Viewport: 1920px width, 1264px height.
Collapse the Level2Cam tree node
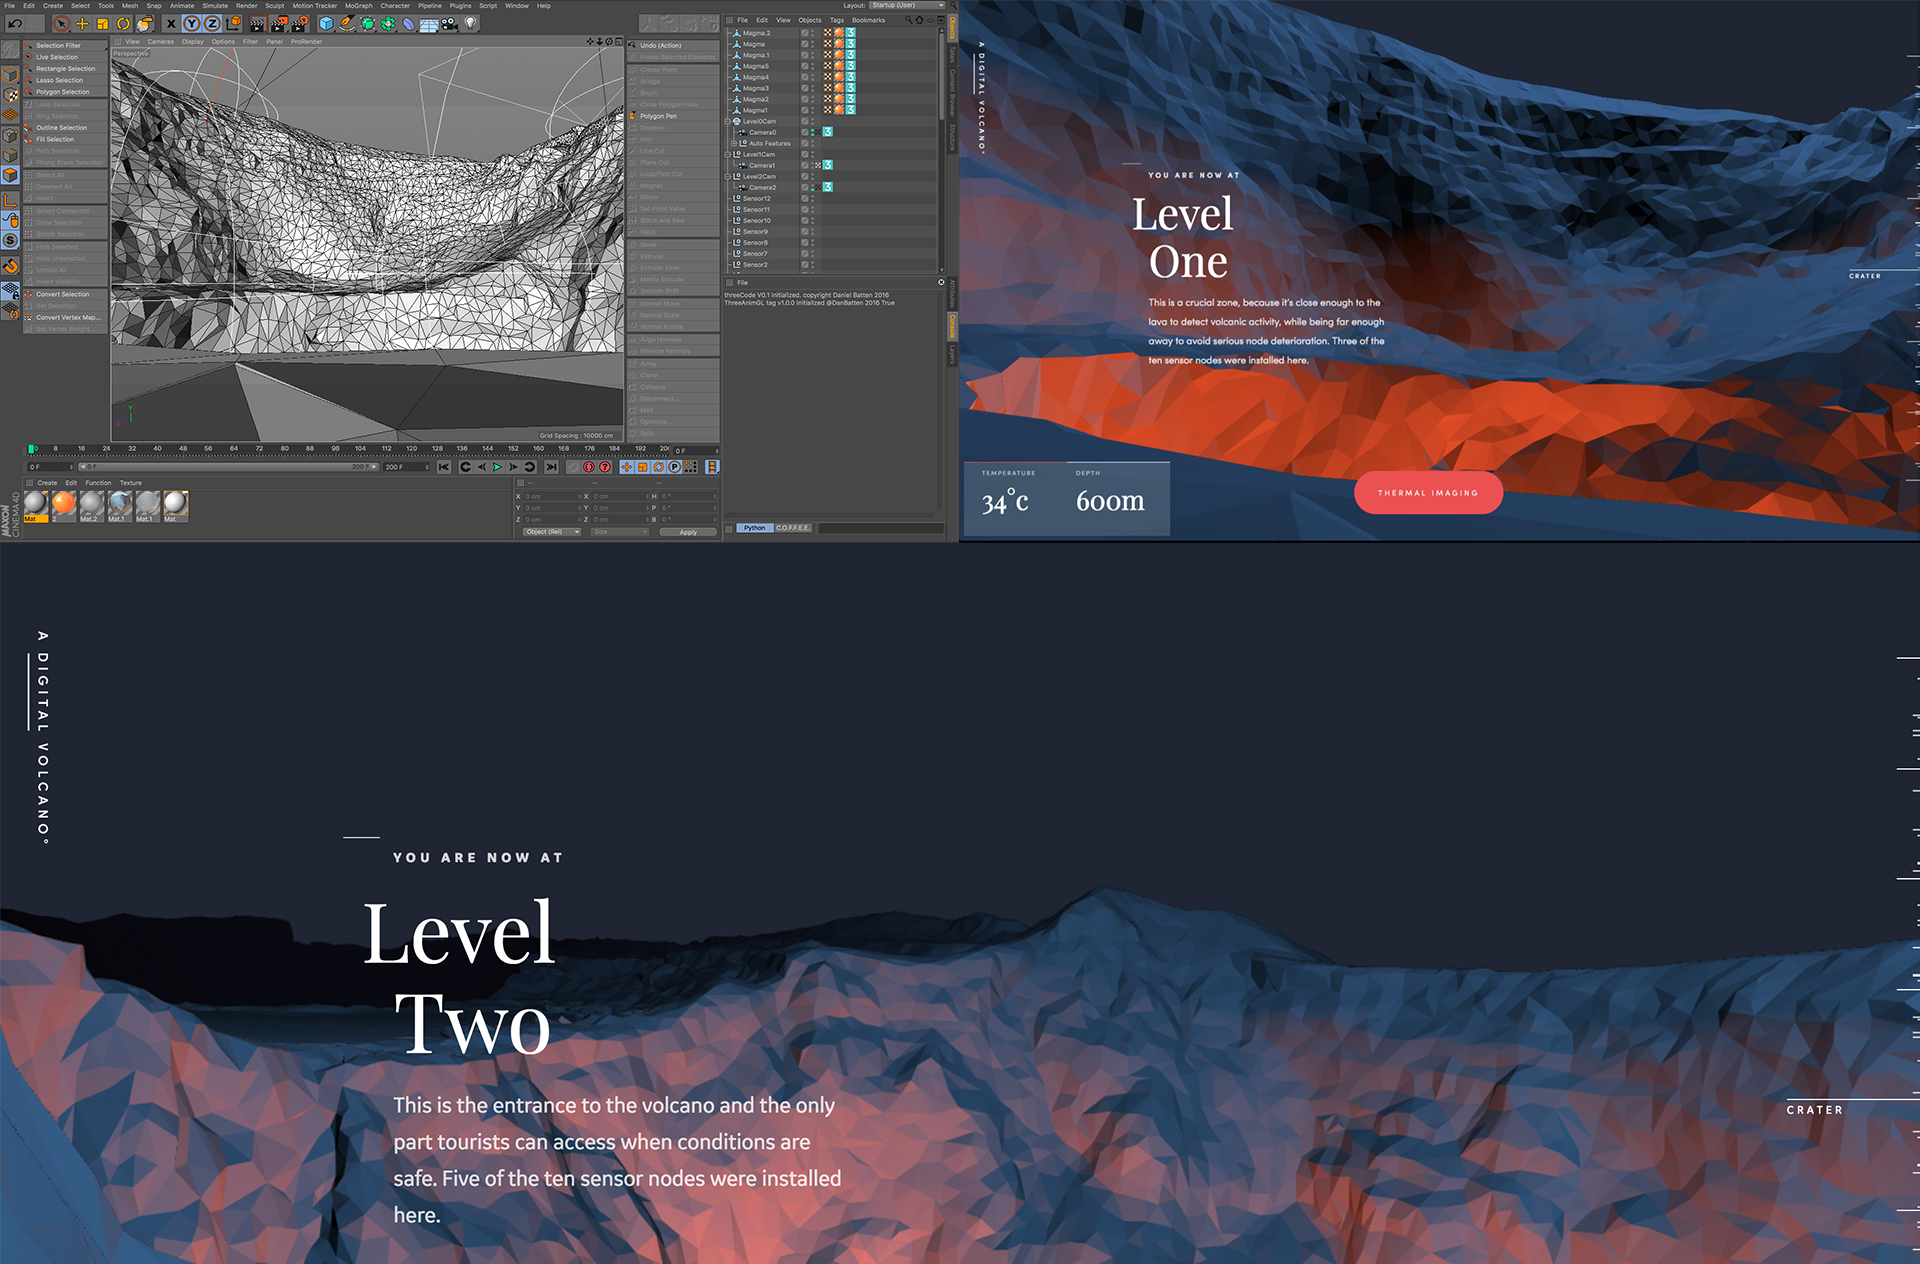click(727, 176)
